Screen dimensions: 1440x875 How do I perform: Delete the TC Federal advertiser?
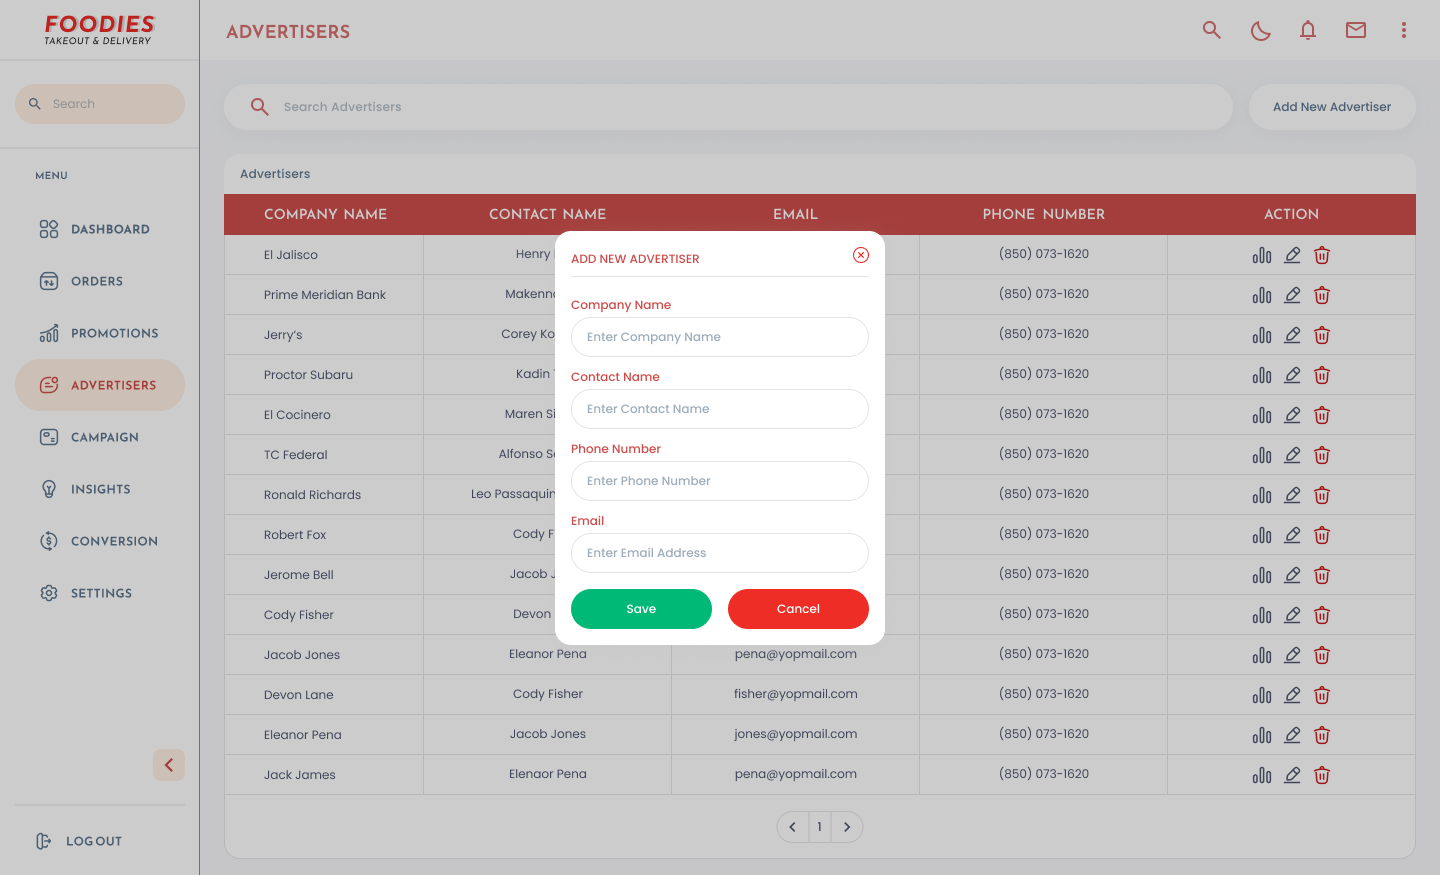coord(1322,455)
